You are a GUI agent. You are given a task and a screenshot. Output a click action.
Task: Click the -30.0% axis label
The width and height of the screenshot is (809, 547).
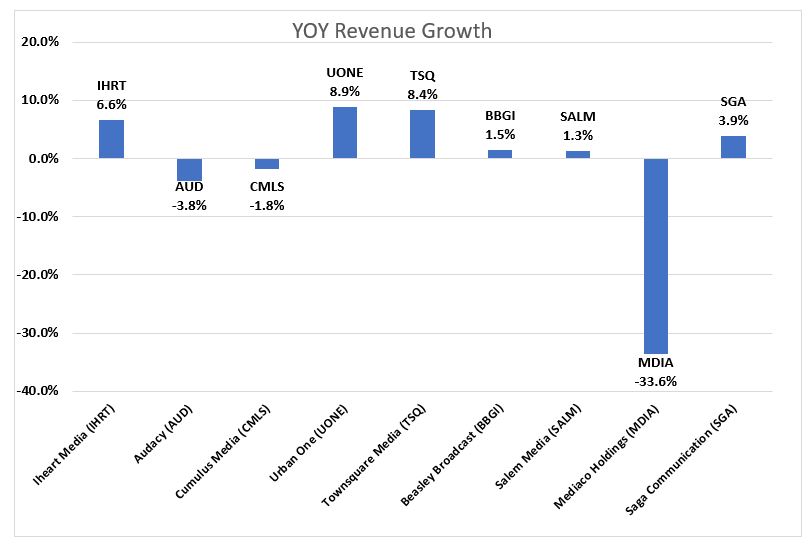coord(38,333)
